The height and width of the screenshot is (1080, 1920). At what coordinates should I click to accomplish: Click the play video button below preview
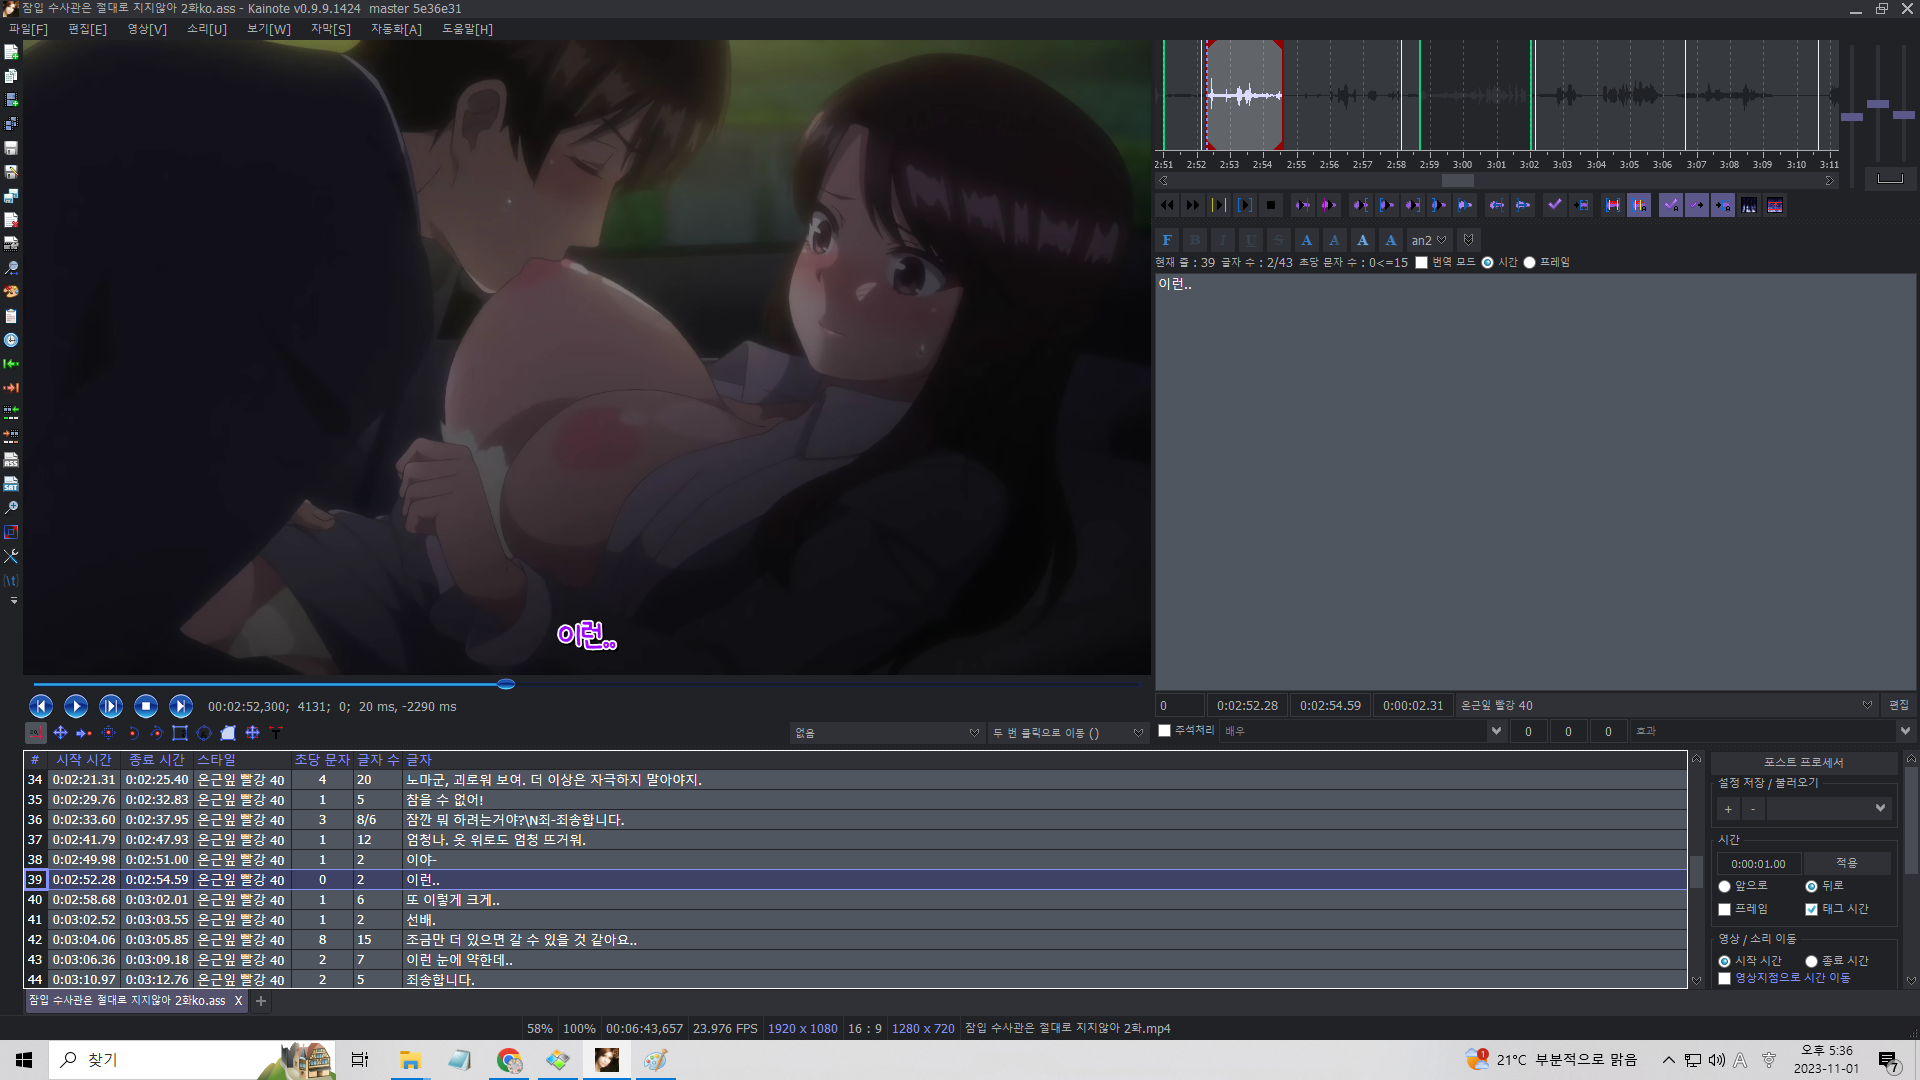76,706
